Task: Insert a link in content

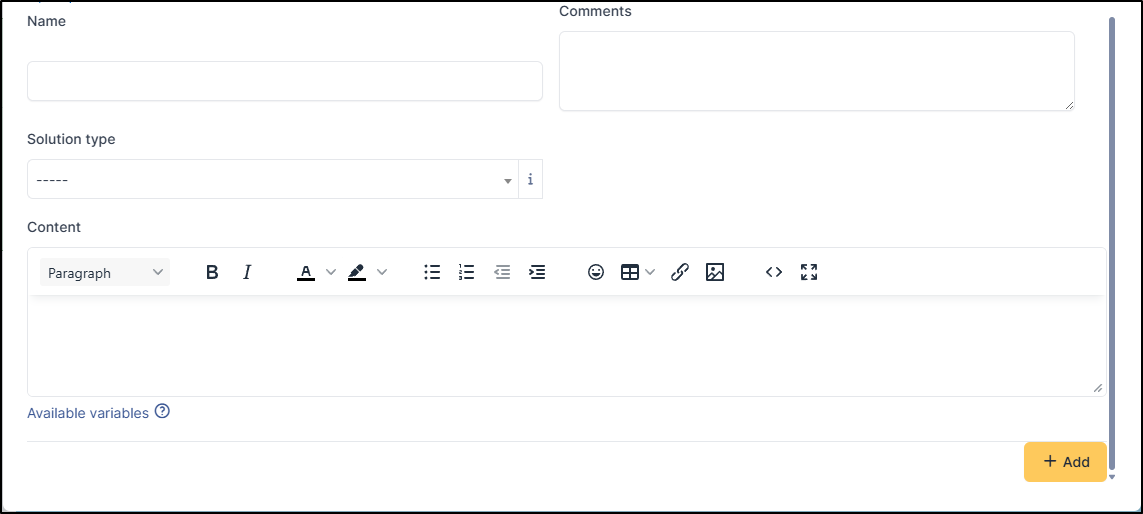Action: coord(680,272)
